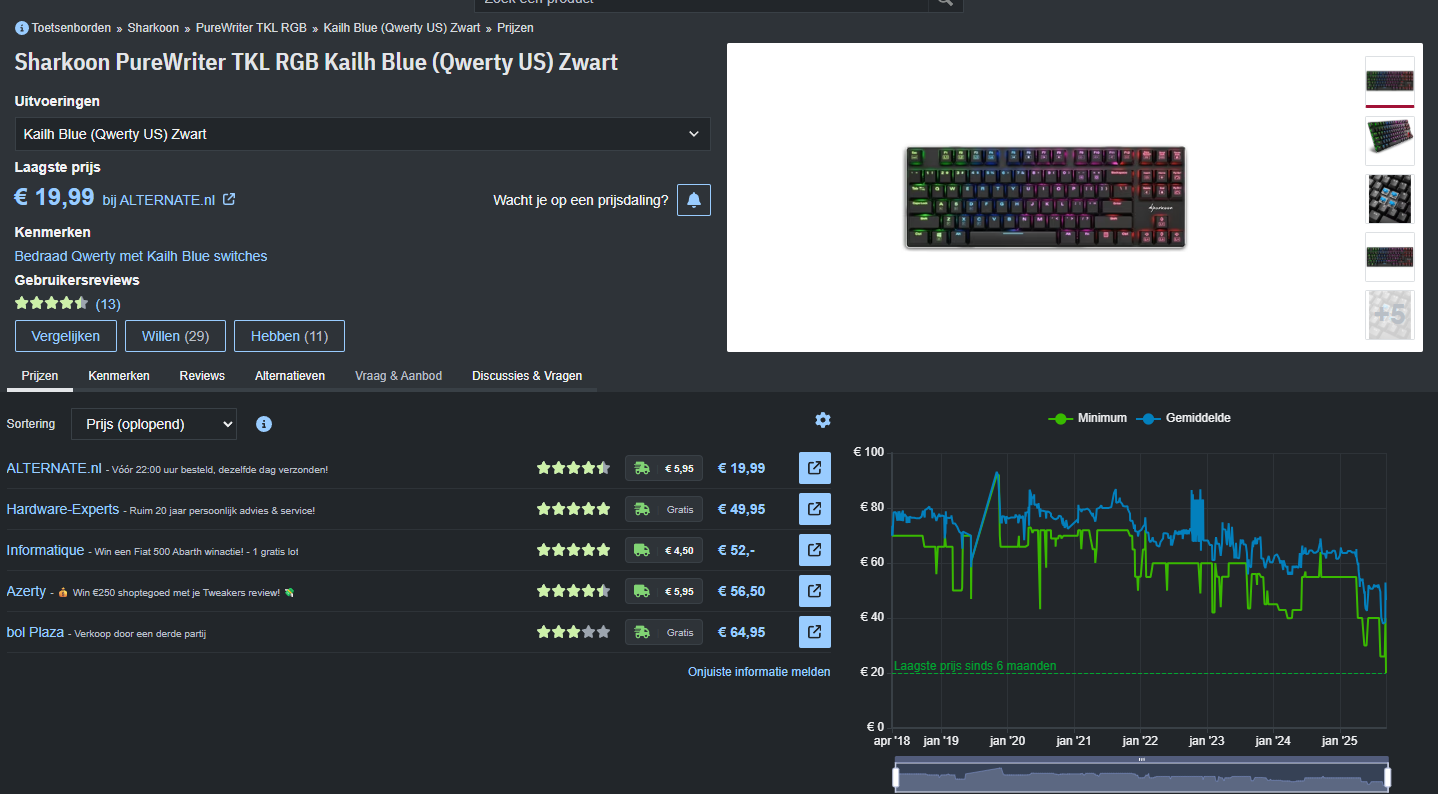Click ALTERNATE.nl shop star rating
Screen dimensions: 1438x794
(573, 468)
